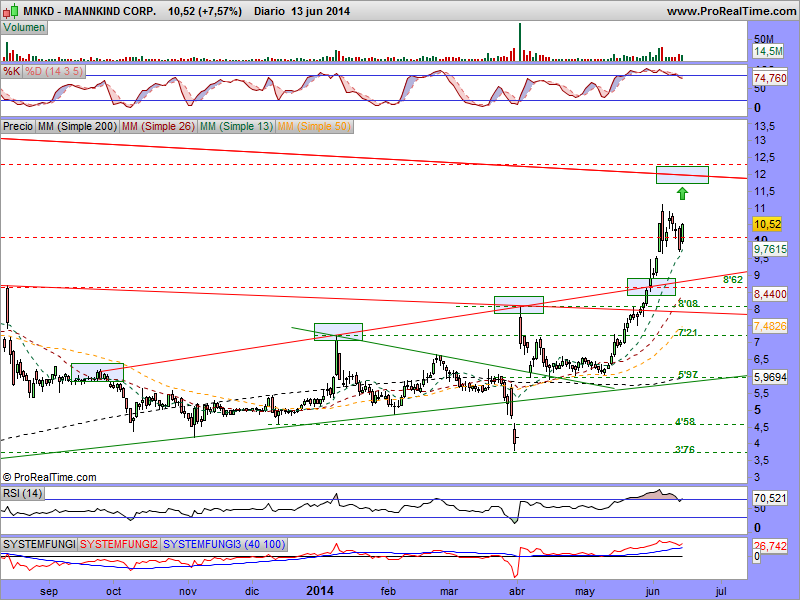Click the 10,52 (+7,57%) quote in the header
Screen dimensions: 800x600
click(x=205, y=11)
